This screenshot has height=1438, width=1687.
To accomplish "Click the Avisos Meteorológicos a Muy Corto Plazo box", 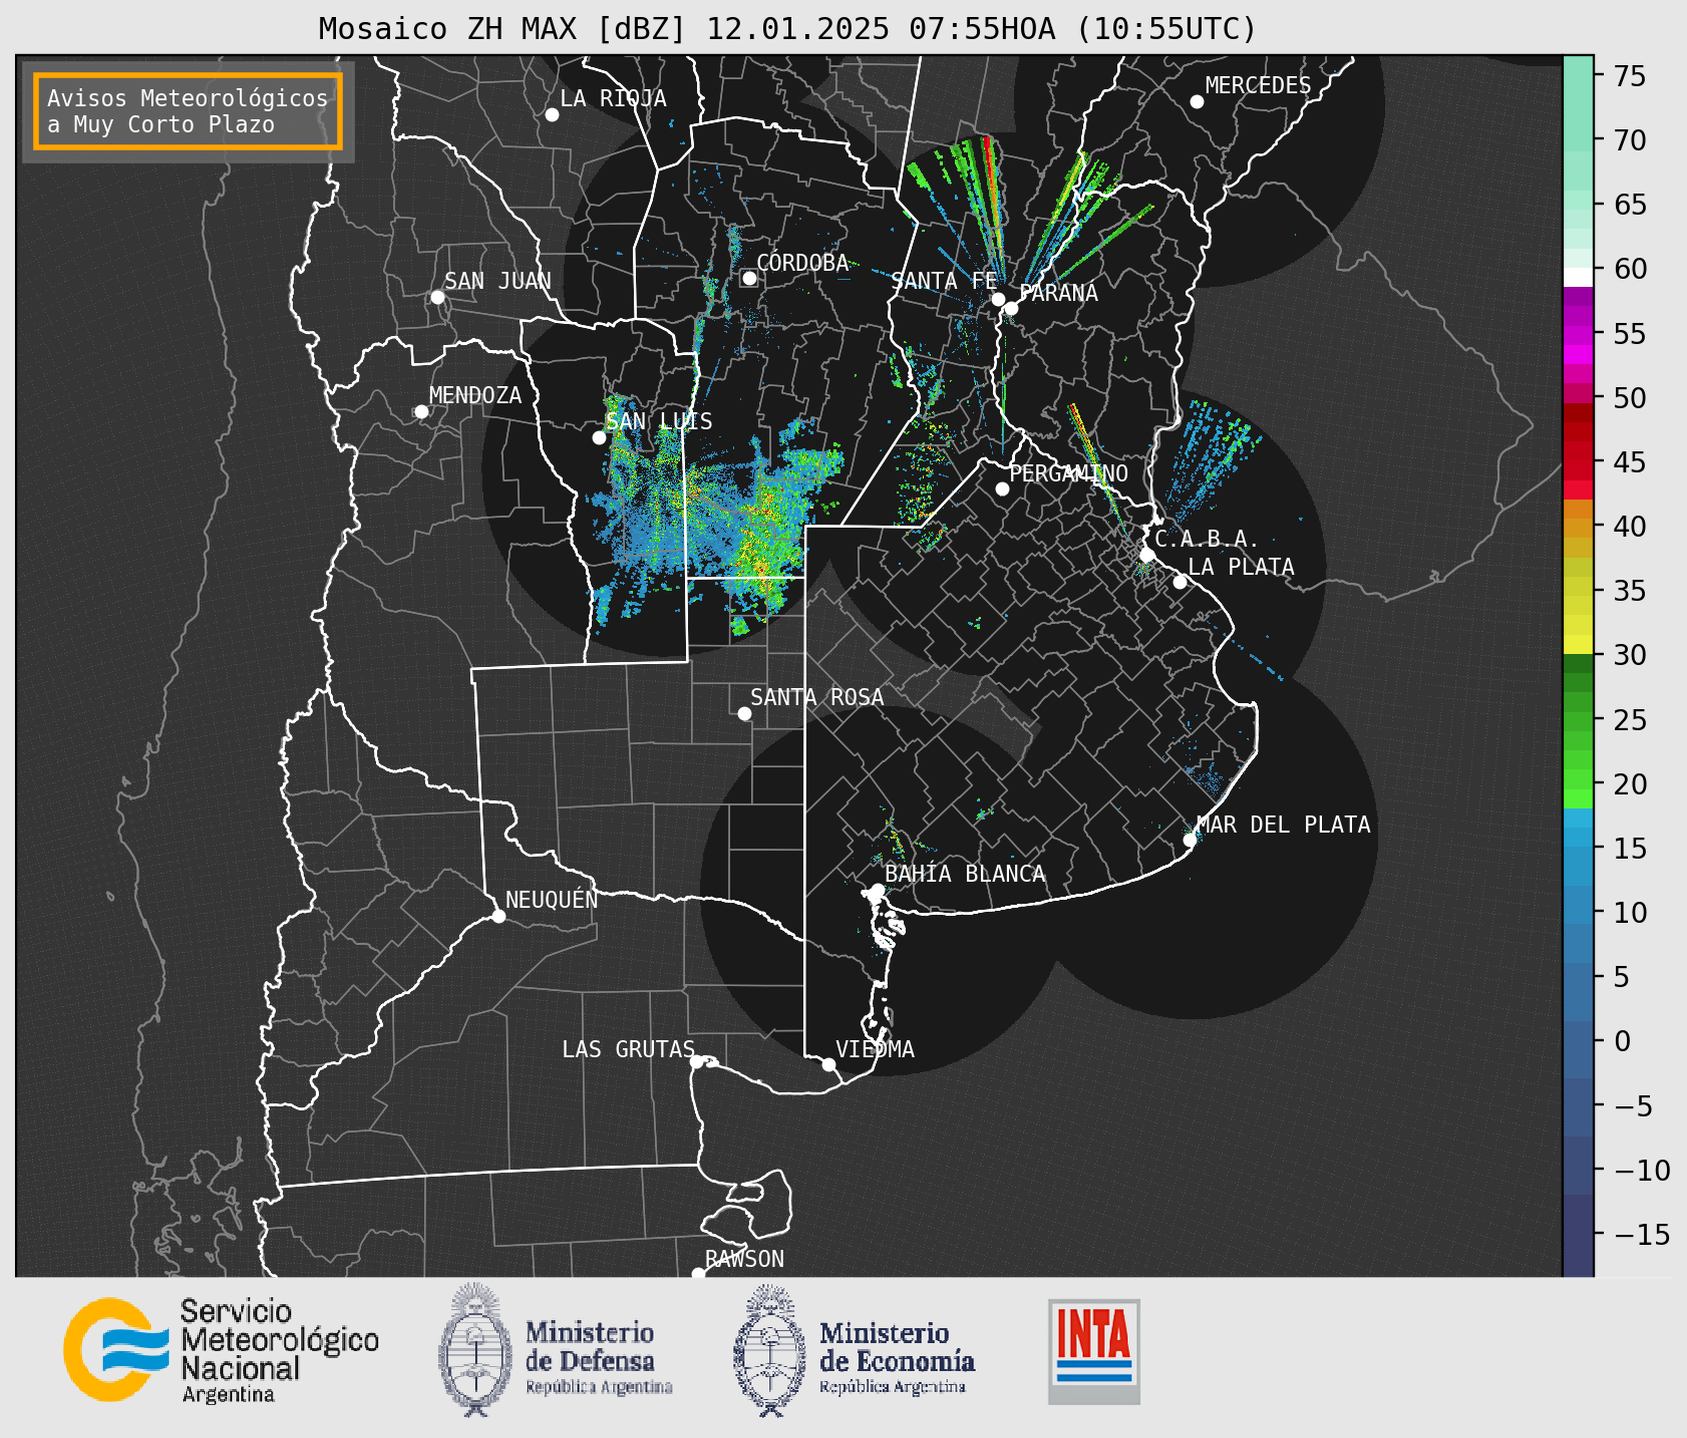I will click(188, 111).
